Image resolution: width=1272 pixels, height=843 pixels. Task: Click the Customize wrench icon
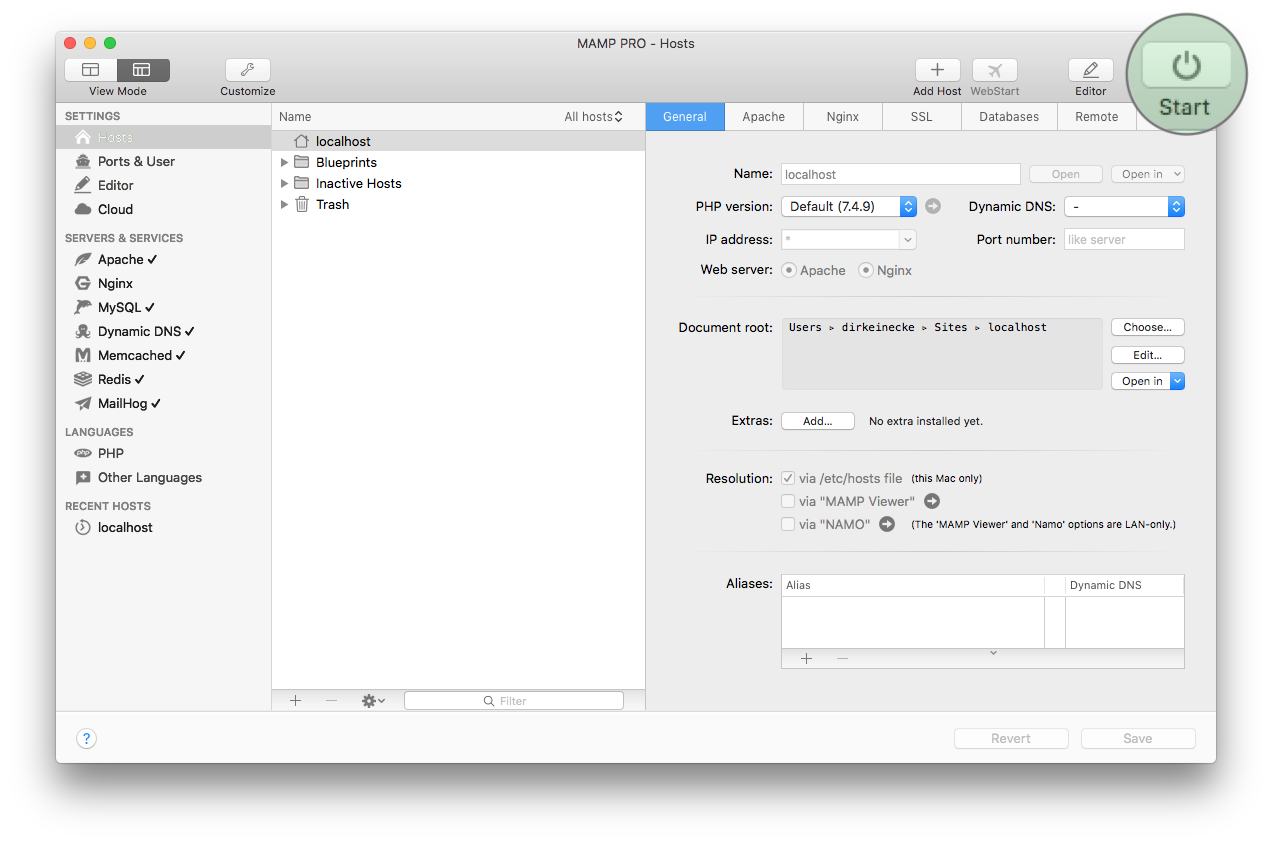click(247, 70)
